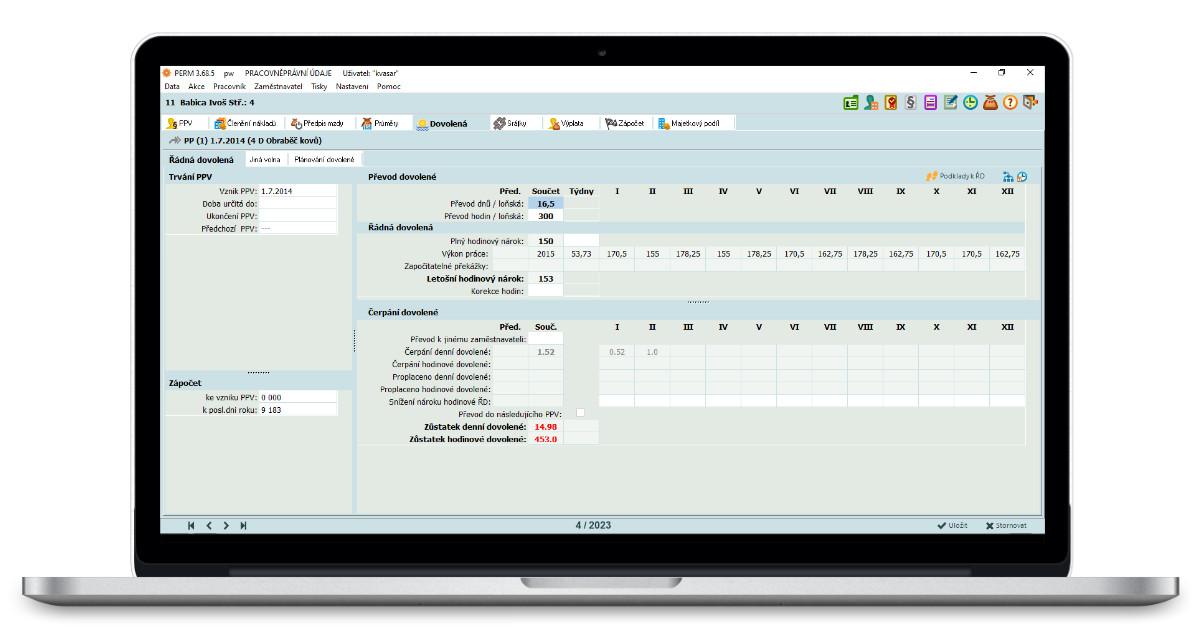Click the Podklady k ŘD link
Screen dimensions: 1200x643
[955, 176]
